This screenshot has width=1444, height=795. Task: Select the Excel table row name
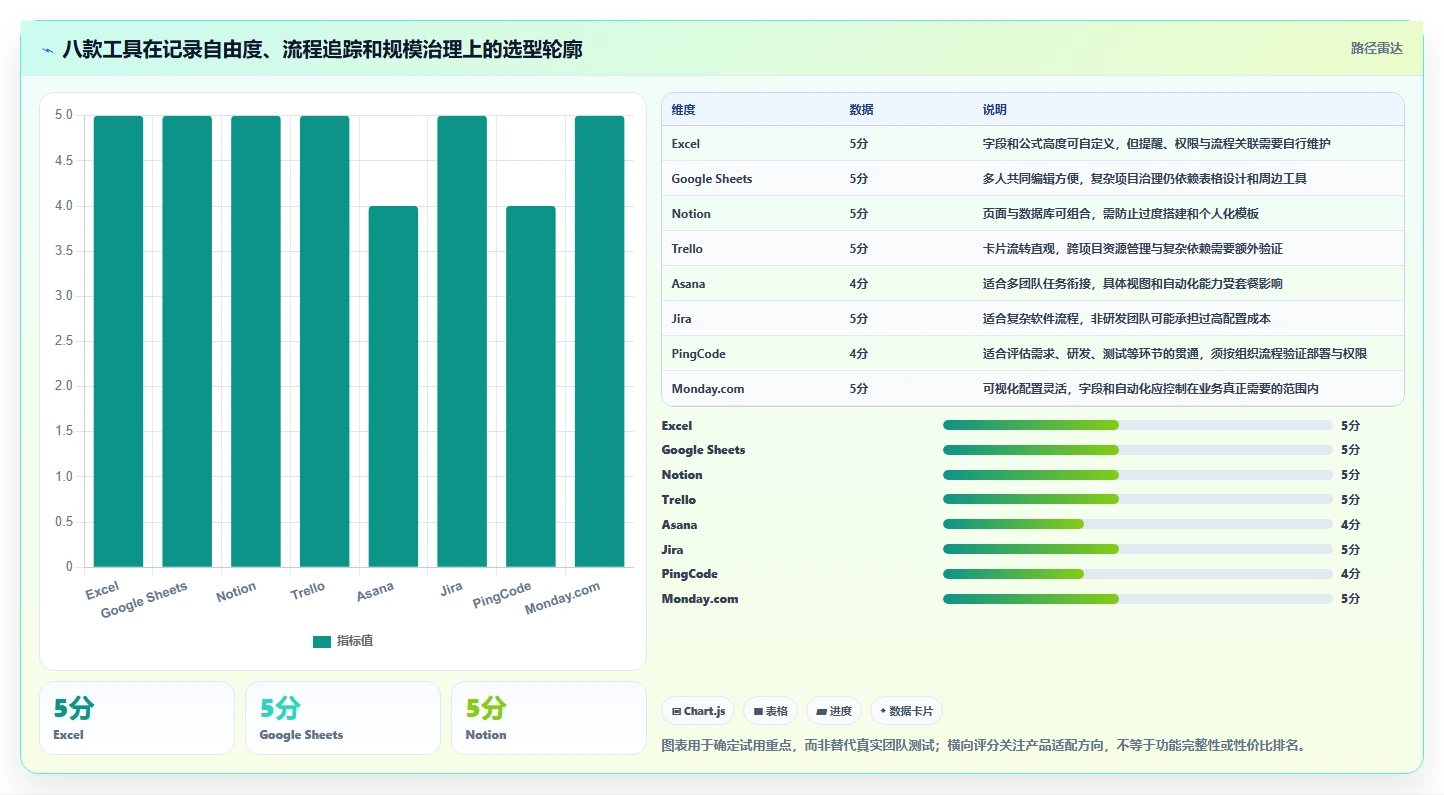[x=686, y=144]
